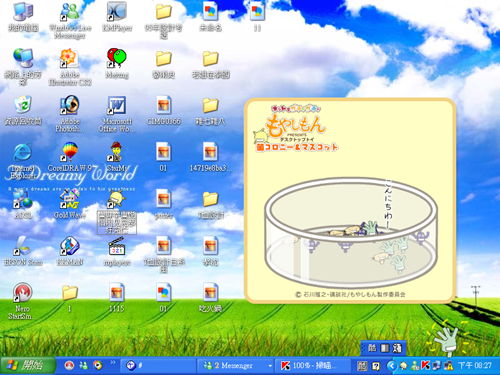Select the CIMG0366 image file
500x375 pixels.
(x=163, y=111)
